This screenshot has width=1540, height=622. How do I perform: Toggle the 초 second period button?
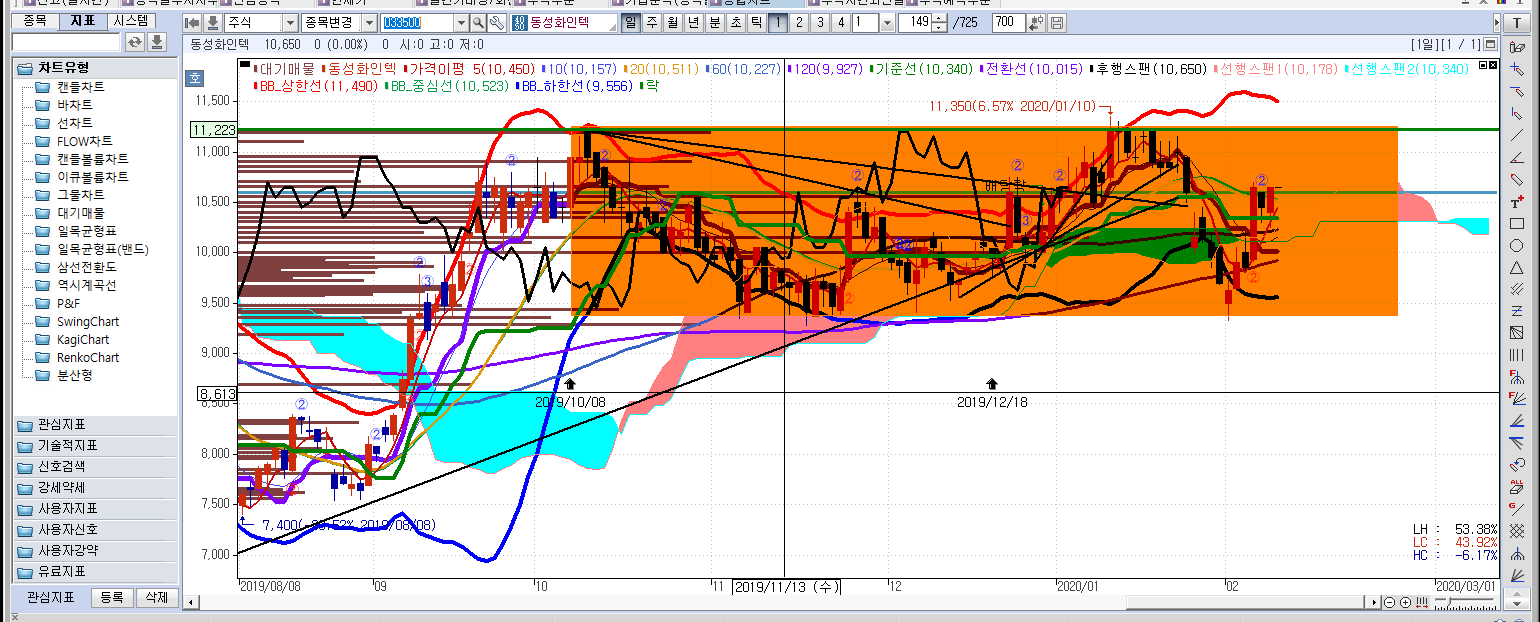pyautogui.click(x=736, y=22)
